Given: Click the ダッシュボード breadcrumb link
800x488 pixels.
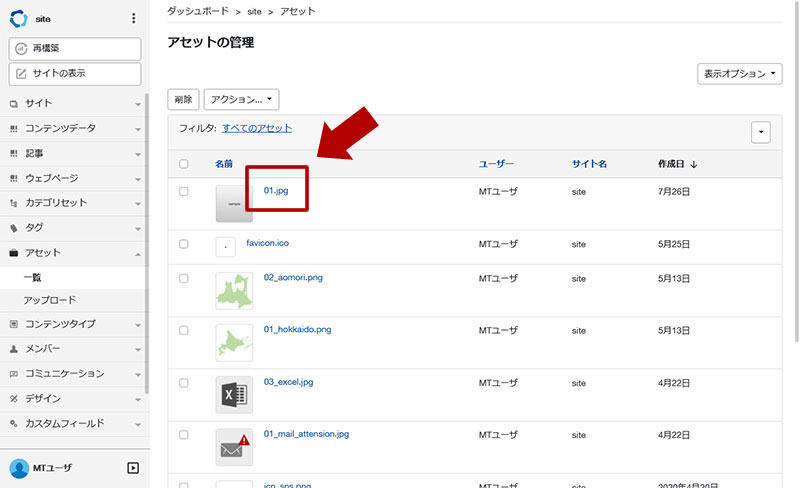Looking at the screenshot, I should pyautogui.click(x=198, y=11).
